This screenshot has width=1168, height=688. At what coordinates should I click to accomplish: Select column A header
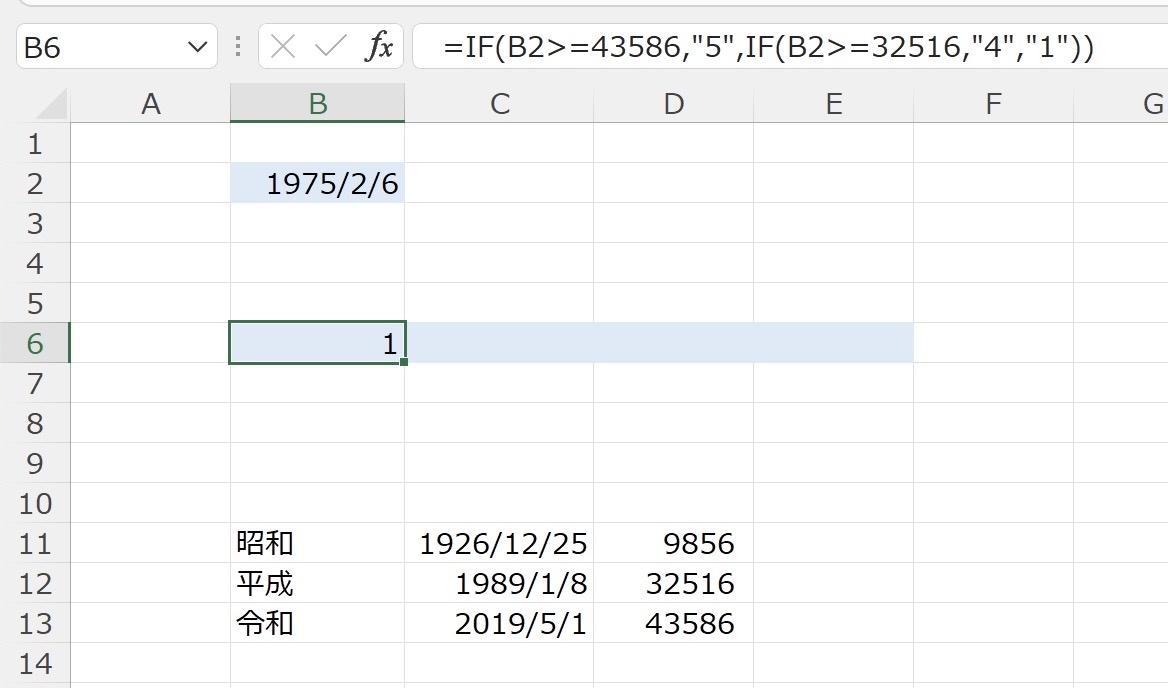pos(150,103)
